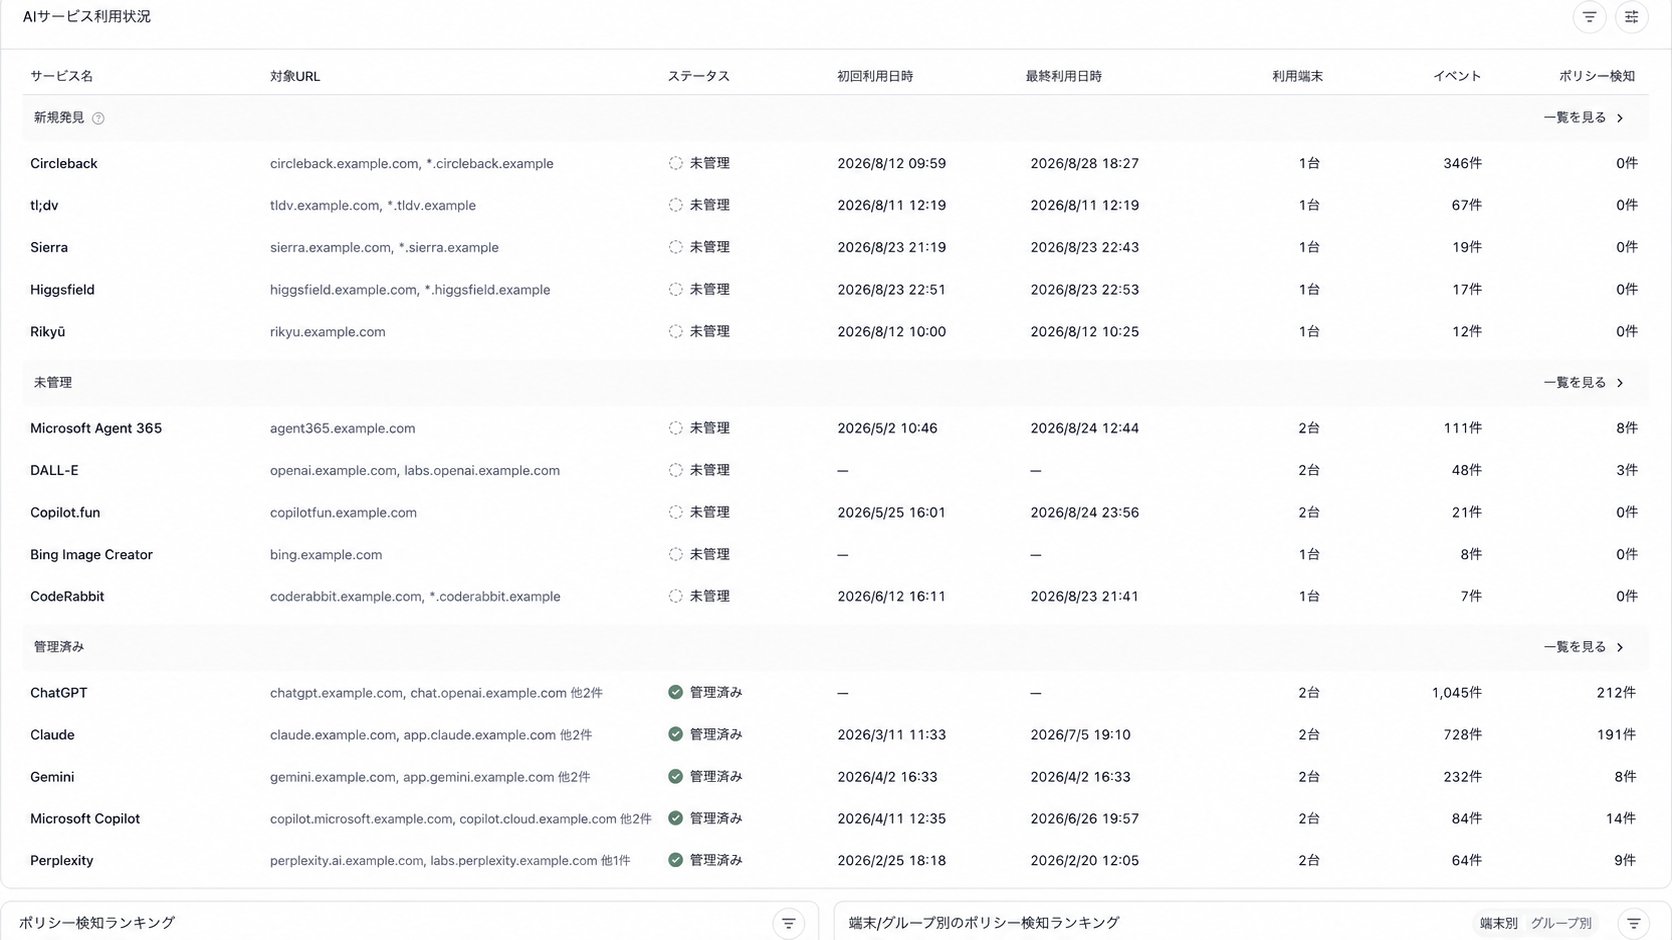Click 346件 event count for Circleback
1672x940 pixels.
(x=1462, y=163)
